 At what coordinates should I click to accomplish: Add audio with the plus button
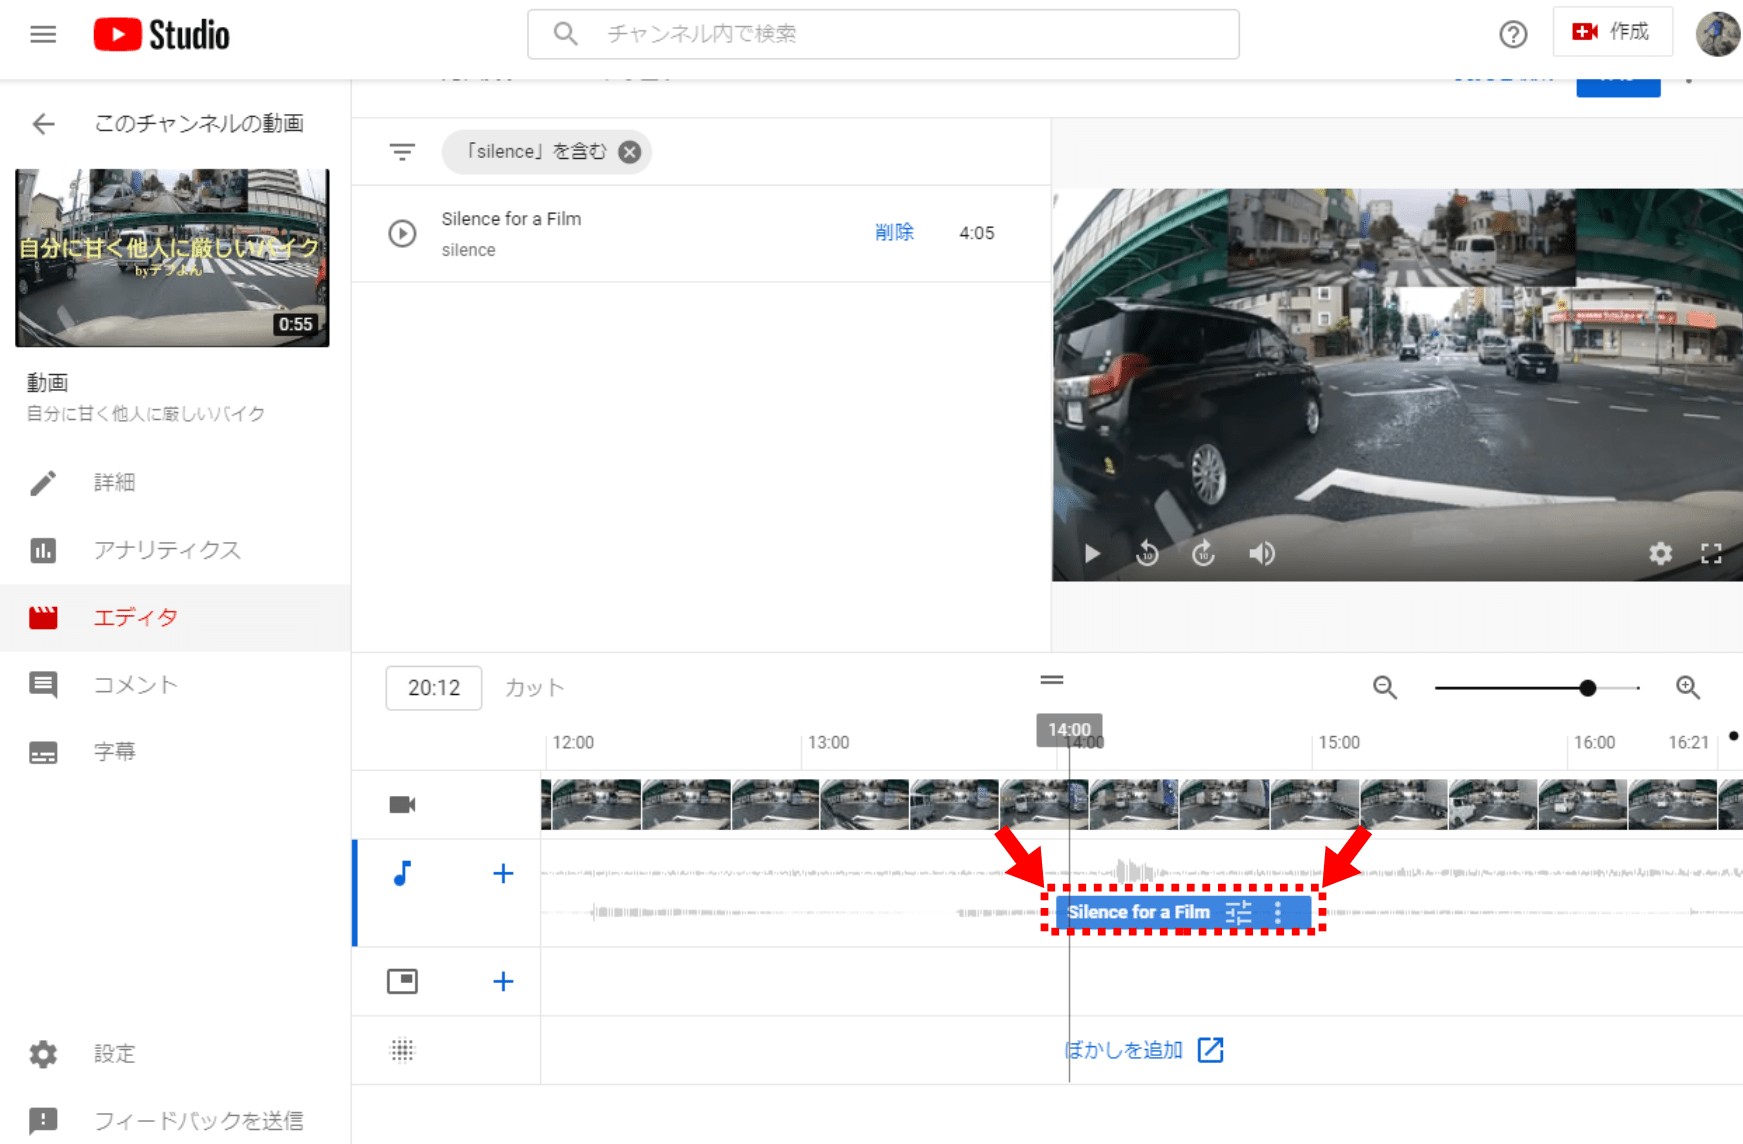[503, 873]
